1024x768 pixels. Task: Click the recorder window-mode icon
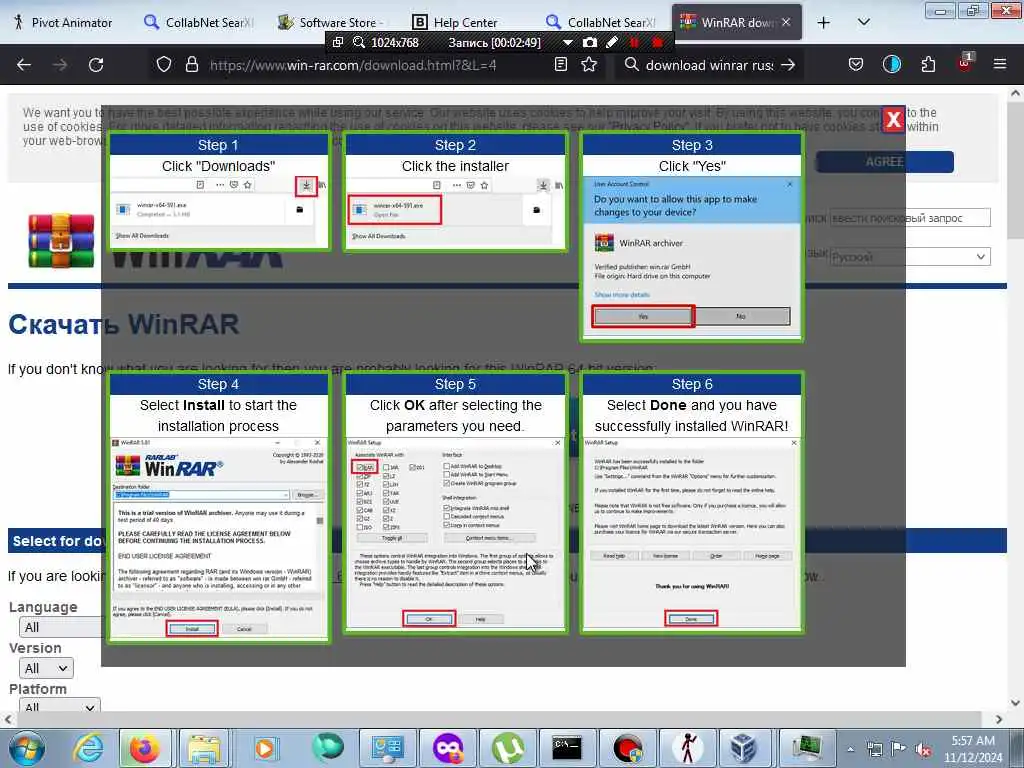[338, 42]
